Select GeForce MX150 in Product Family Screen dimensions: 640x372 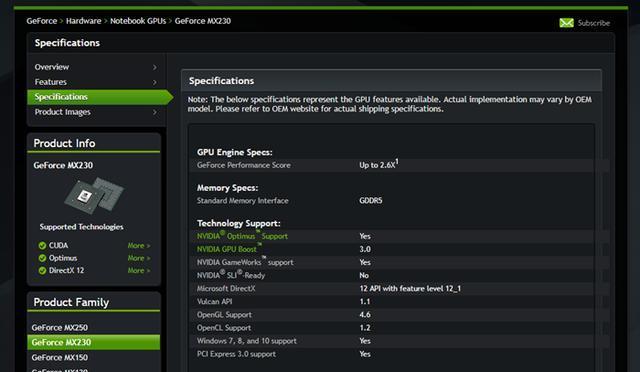pos(60,357)
